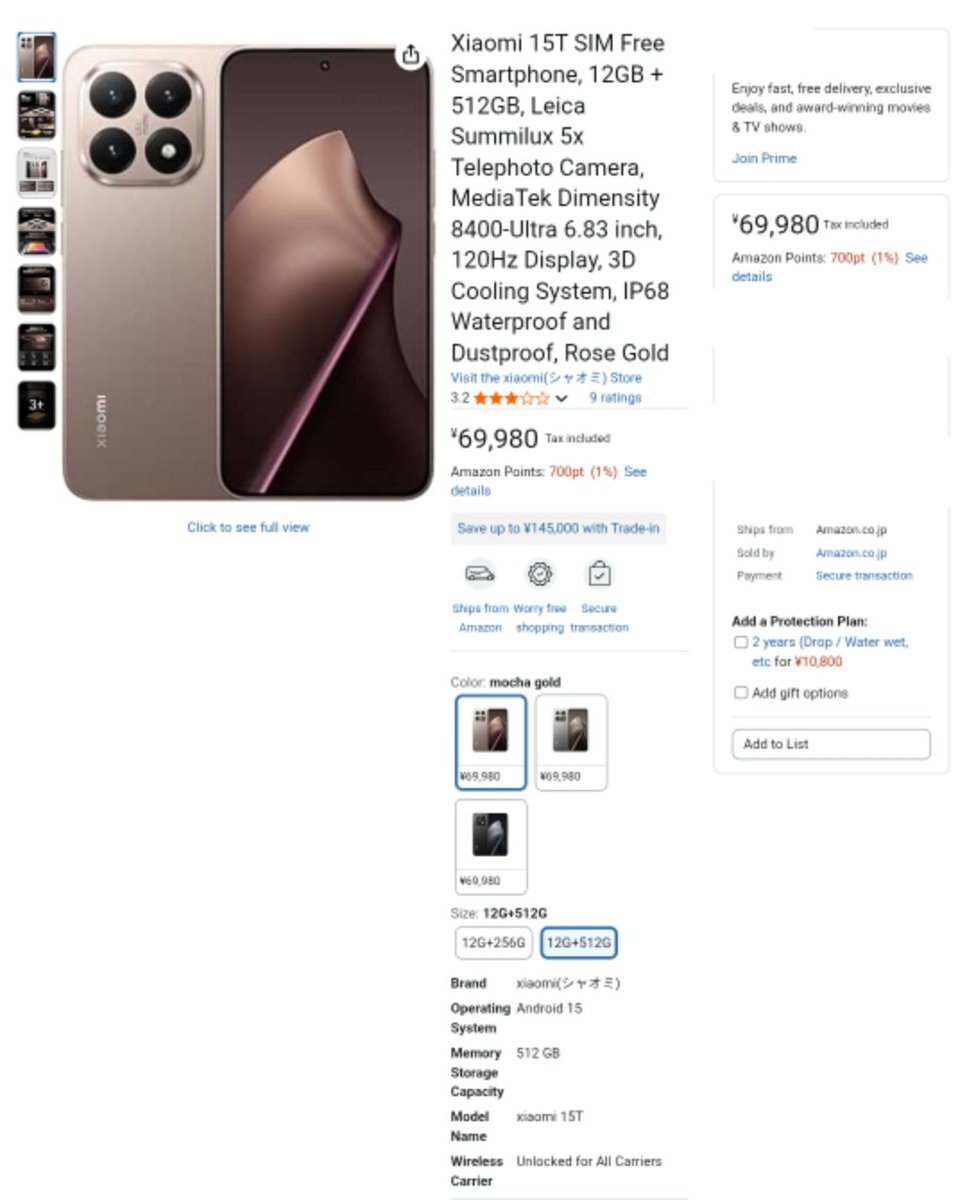Image resolution: width=967 pixels, height=1200 pixels.
Task: Select the last 3+ image thumbnail
Action: pyautogui.click(x=36, y=405)
